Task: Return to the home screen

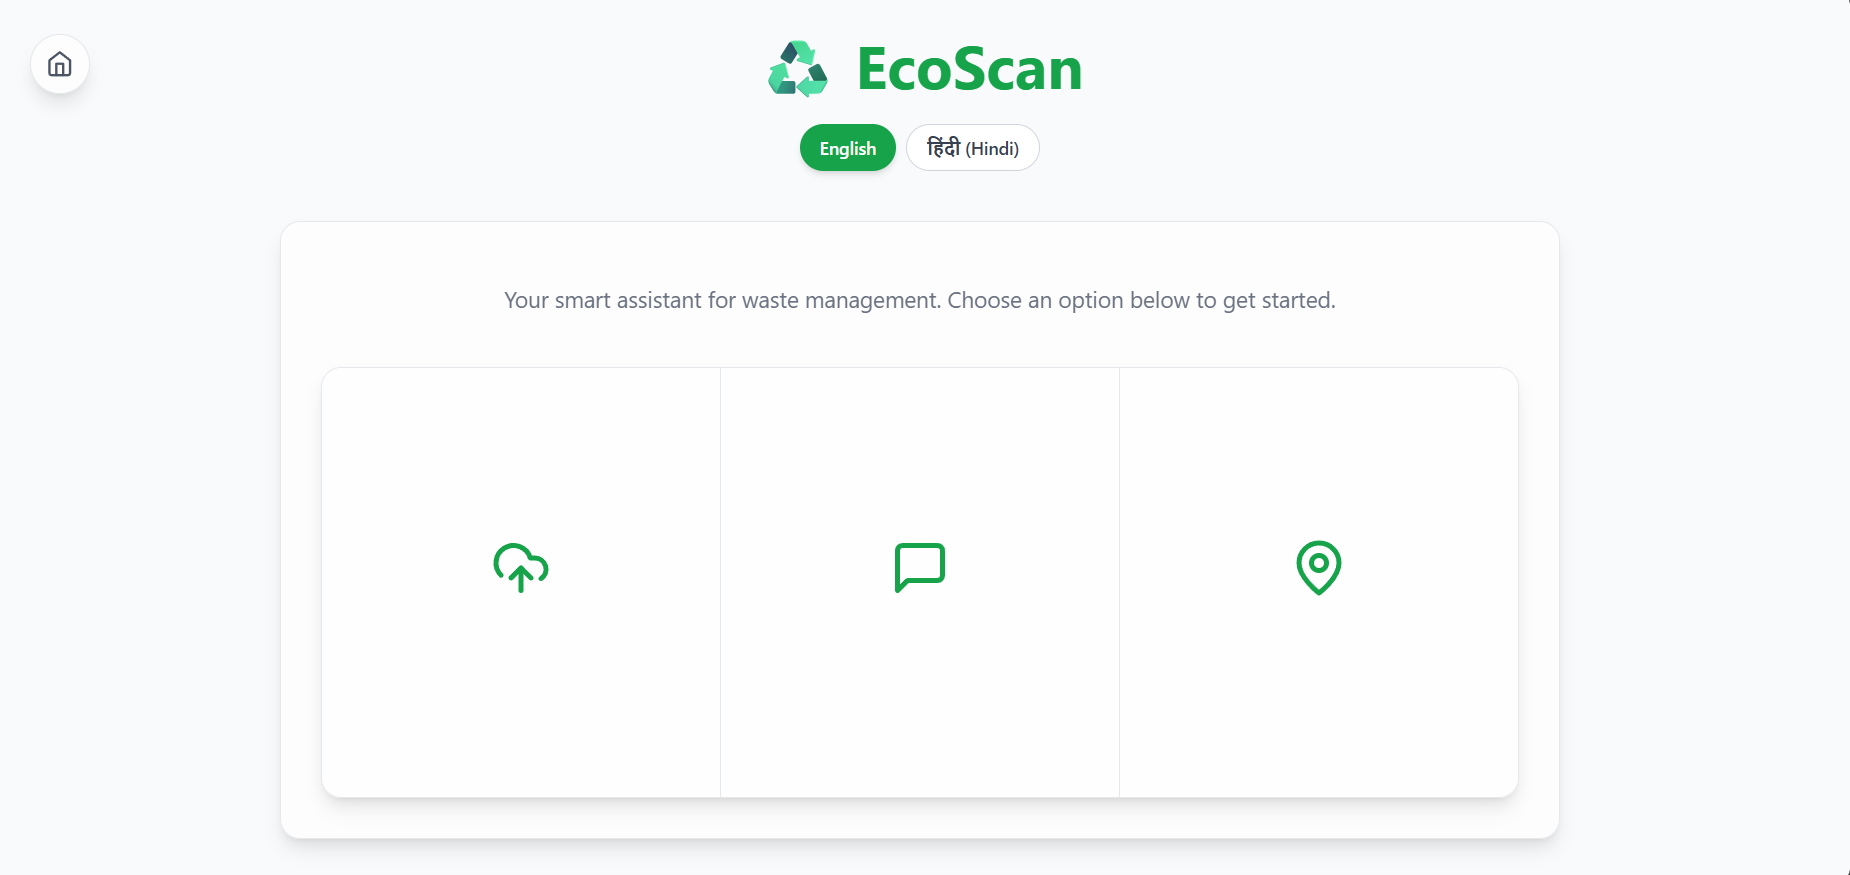Action: (x=60, y=65)
